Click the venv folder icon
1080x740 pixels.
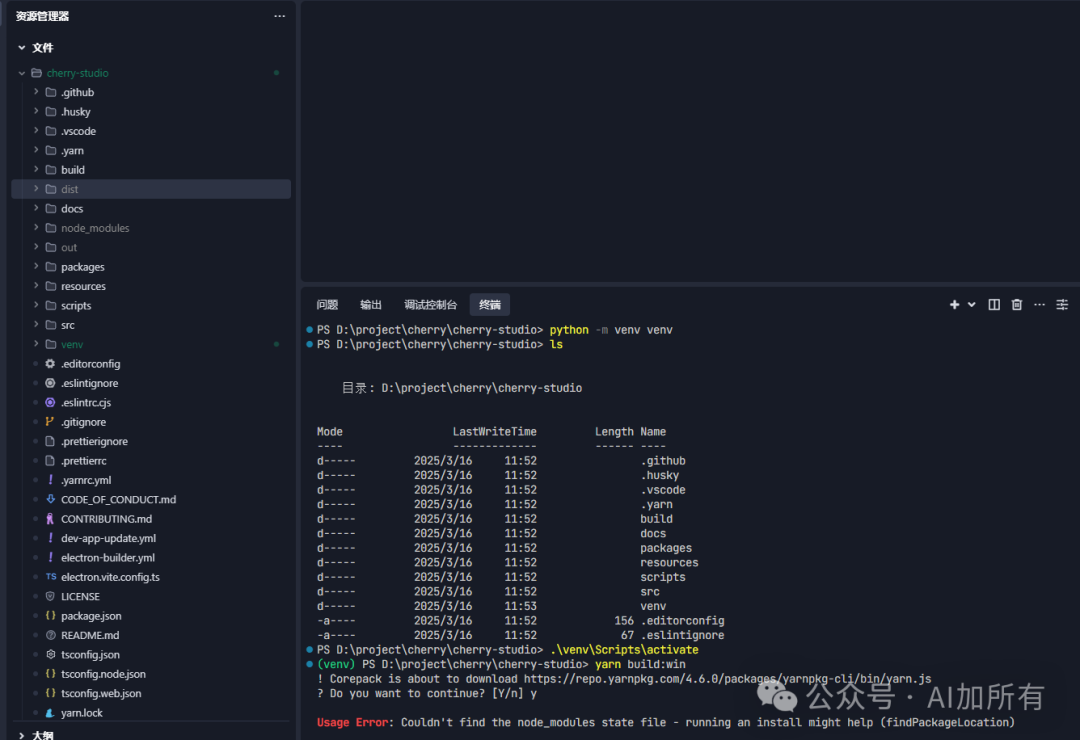point(51,344)
